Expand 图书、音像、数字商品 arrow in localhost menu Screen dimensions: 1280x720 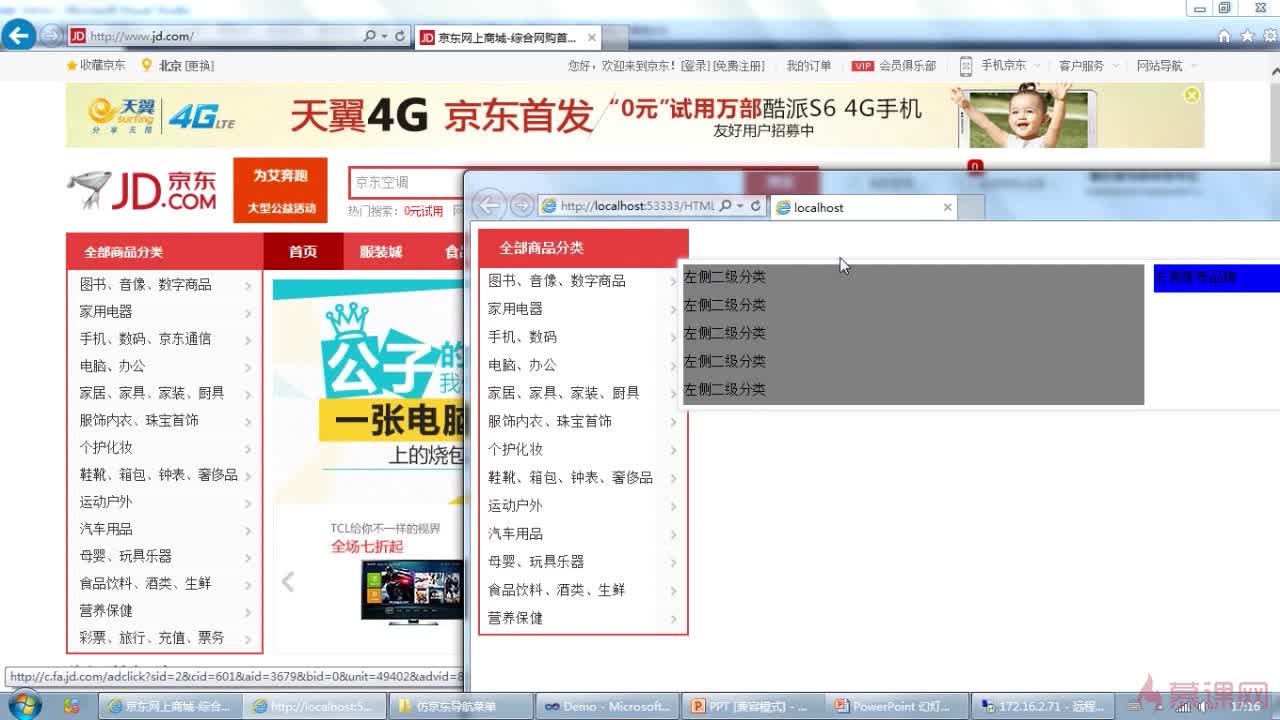coord(673,282)
